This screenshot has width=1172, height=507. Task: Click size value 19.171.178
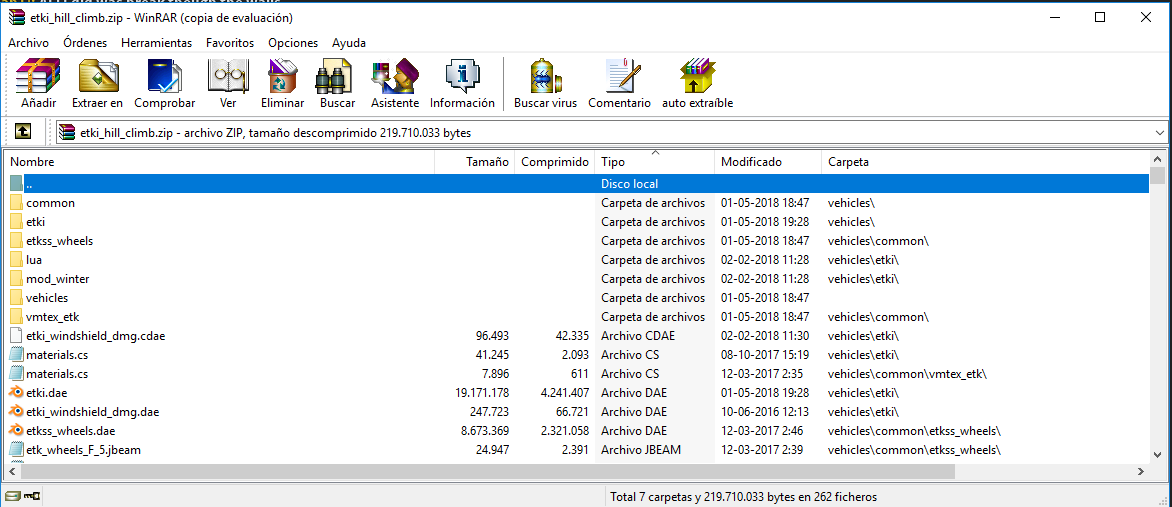481,393
